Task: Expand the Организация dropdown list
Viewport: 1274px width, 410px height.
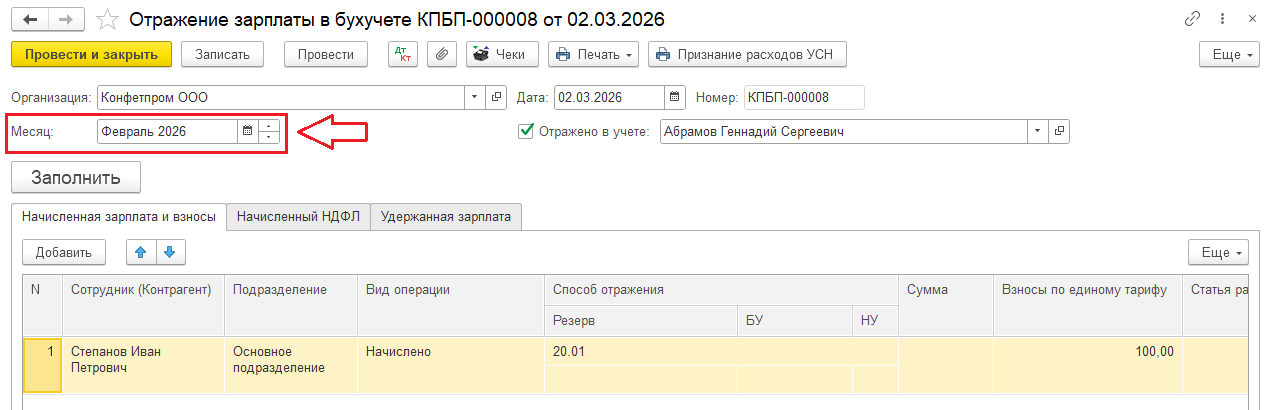Action: coord(475,97)
